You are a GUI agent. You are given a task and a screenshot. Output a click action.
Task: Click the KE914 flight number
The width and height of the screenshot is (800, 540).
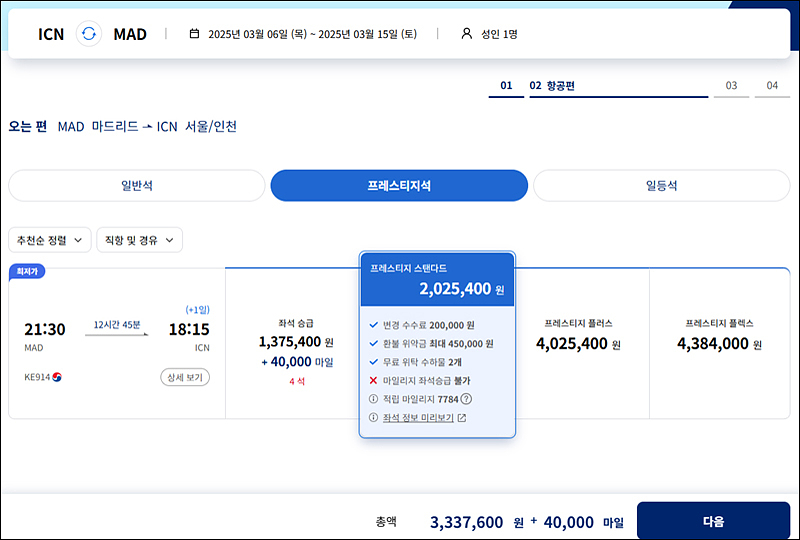pos(37,377)
